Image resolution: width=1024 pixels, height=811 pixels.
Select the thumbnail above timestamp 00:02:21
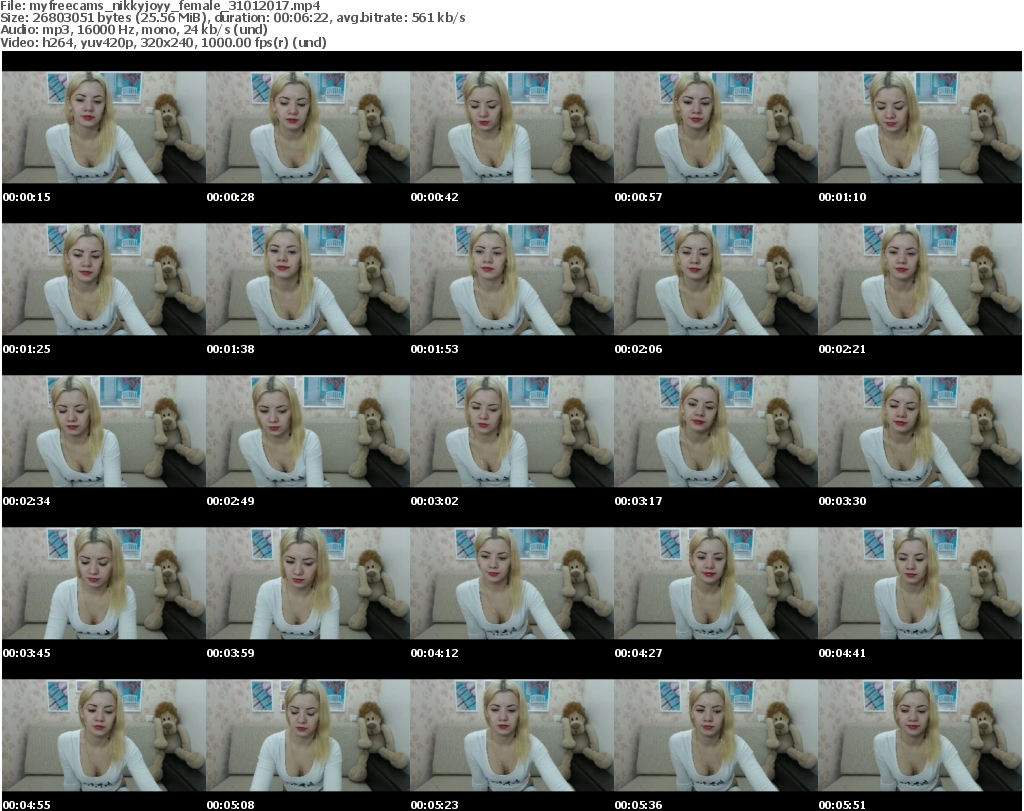920,279
